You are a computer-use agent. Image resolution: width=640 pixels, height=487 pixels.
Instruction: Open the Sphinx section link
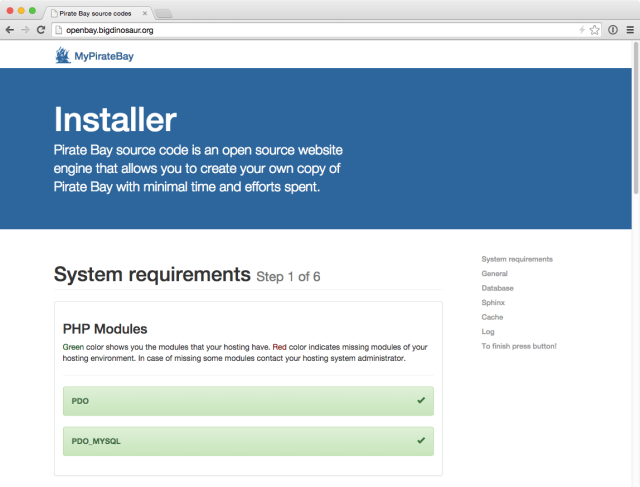pos(493,302)
